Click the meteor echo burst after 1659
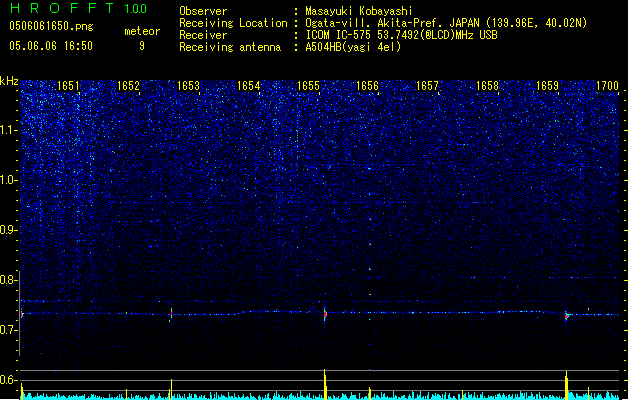Viewport: 629px width, 400px height. pos(566,316)
